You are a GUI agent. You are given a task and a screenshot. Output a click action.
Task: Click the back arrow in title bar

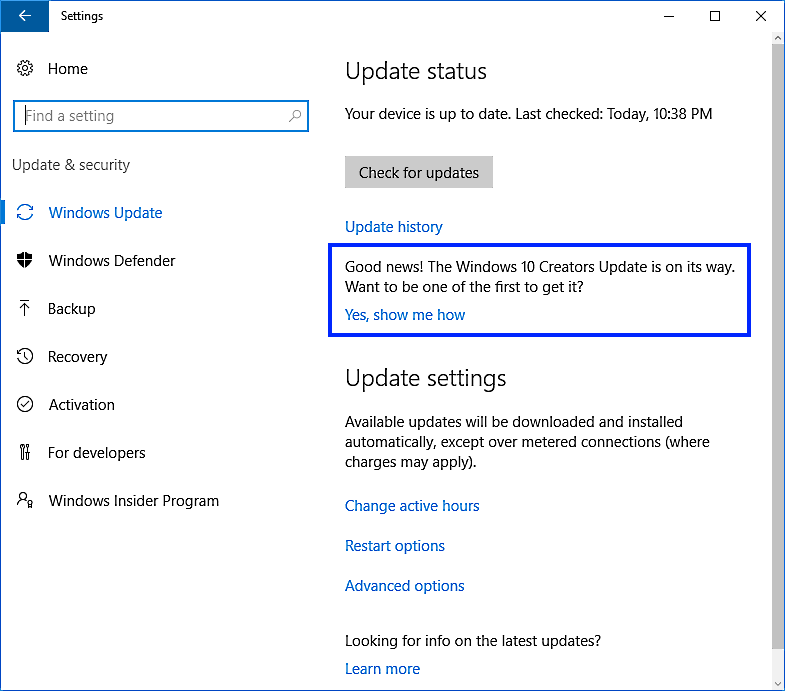(24, 16)
